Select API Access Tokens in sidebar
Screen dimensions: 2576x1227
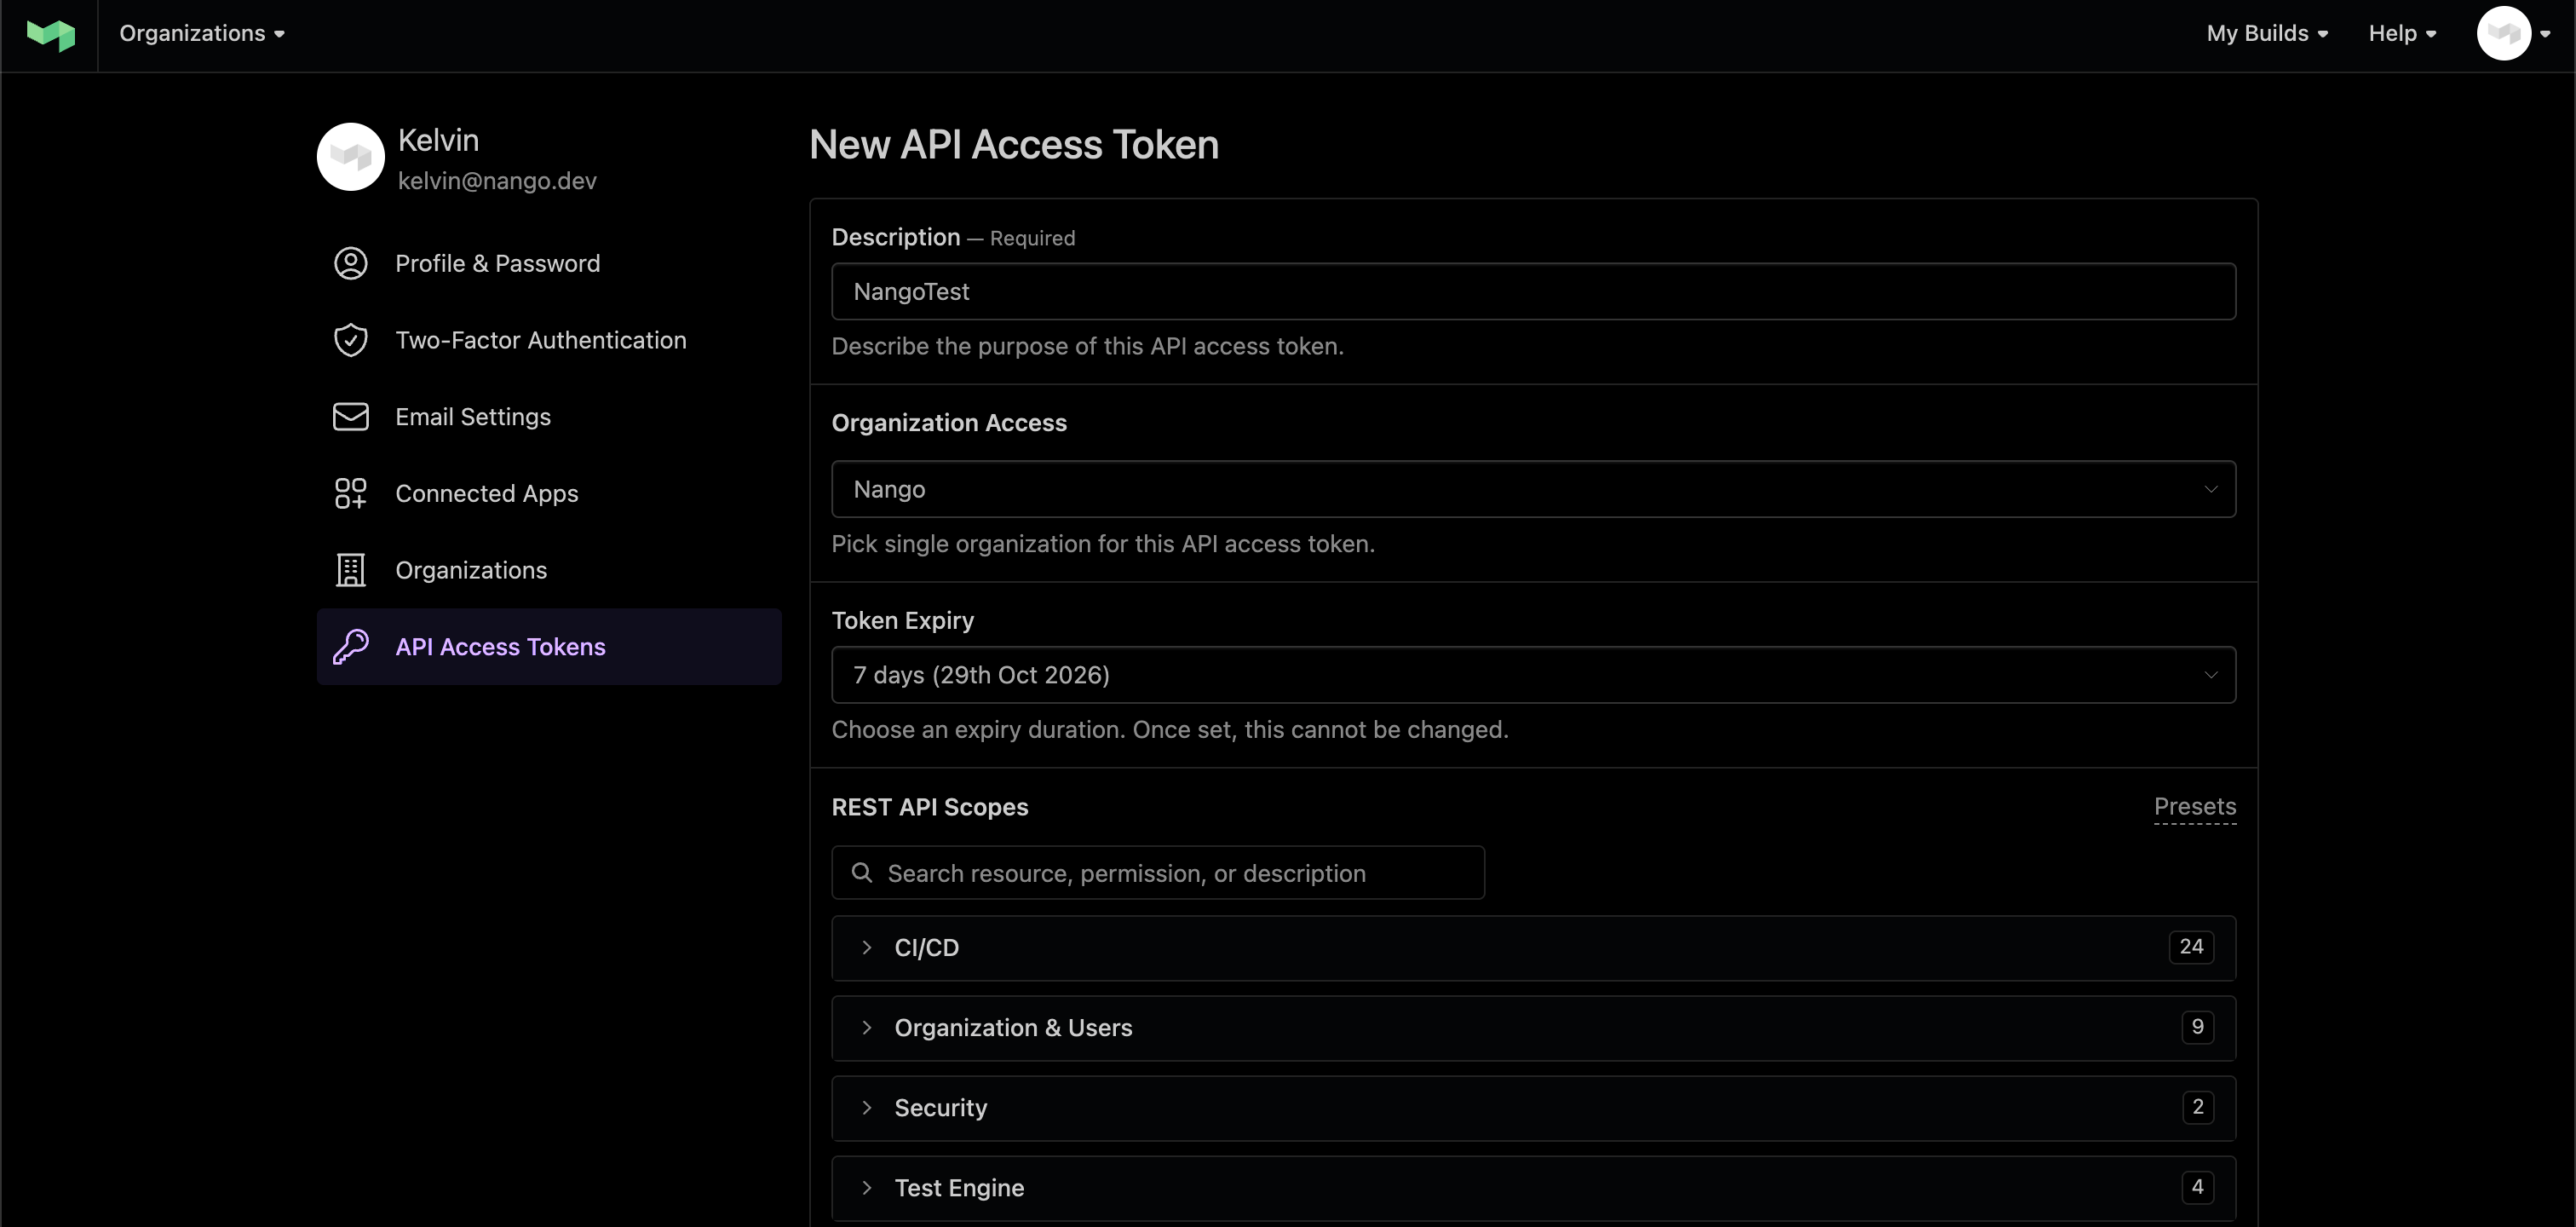click(548, 647)
